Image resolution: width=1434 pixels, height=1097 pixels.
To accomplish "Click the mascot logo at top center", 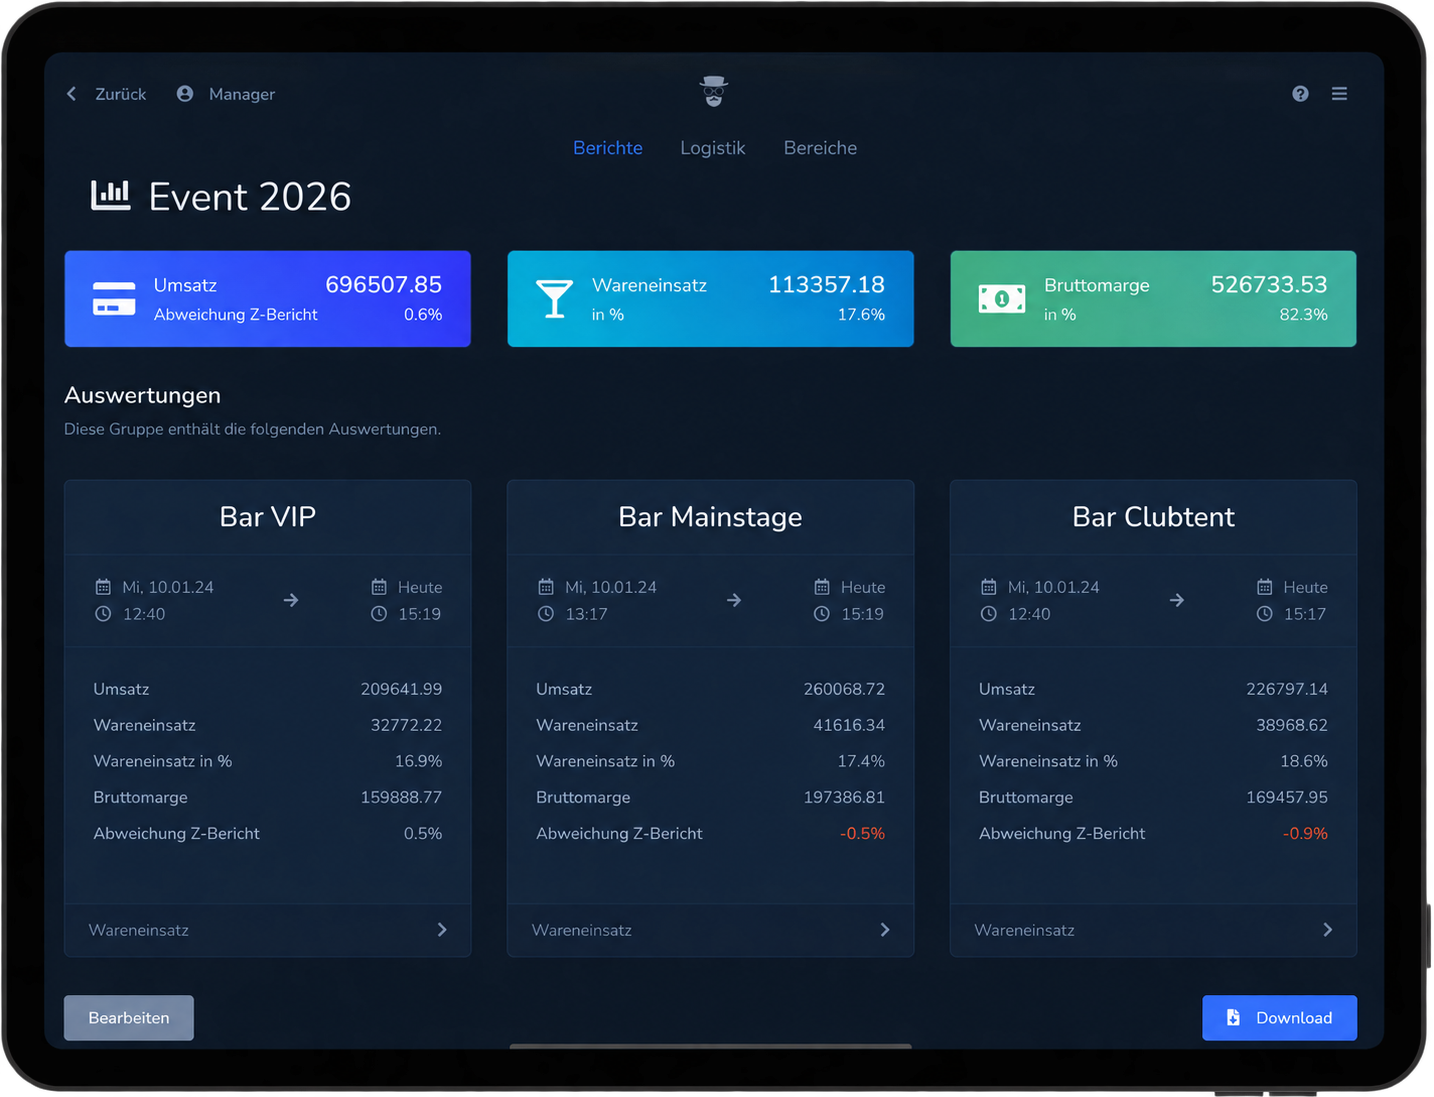I will tap(713, 92).
